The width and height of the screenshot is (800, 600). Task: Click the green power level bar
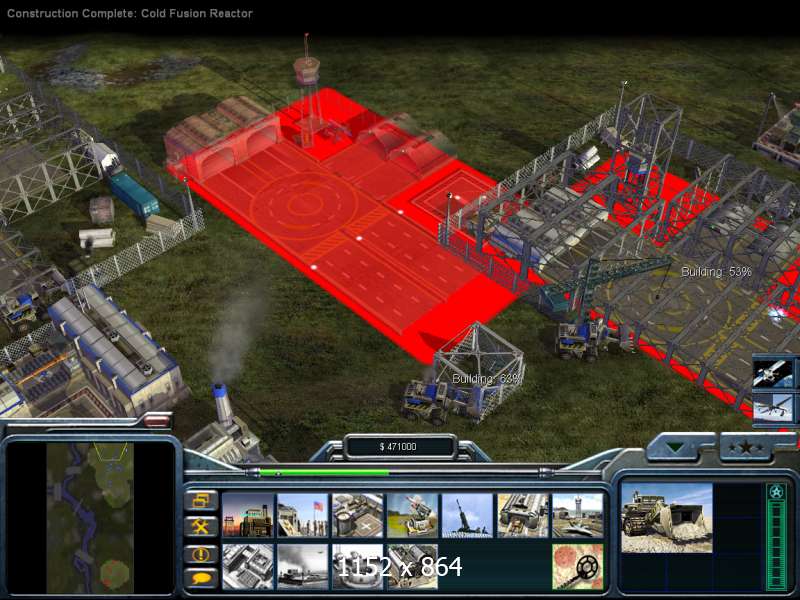[324, 473]
